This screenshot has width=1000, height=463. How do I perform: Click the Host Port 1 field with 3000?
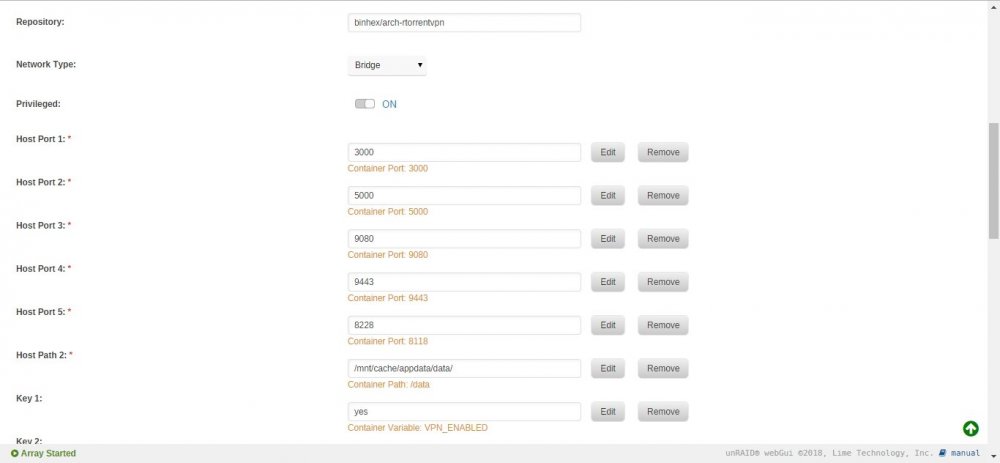point(464,152)
